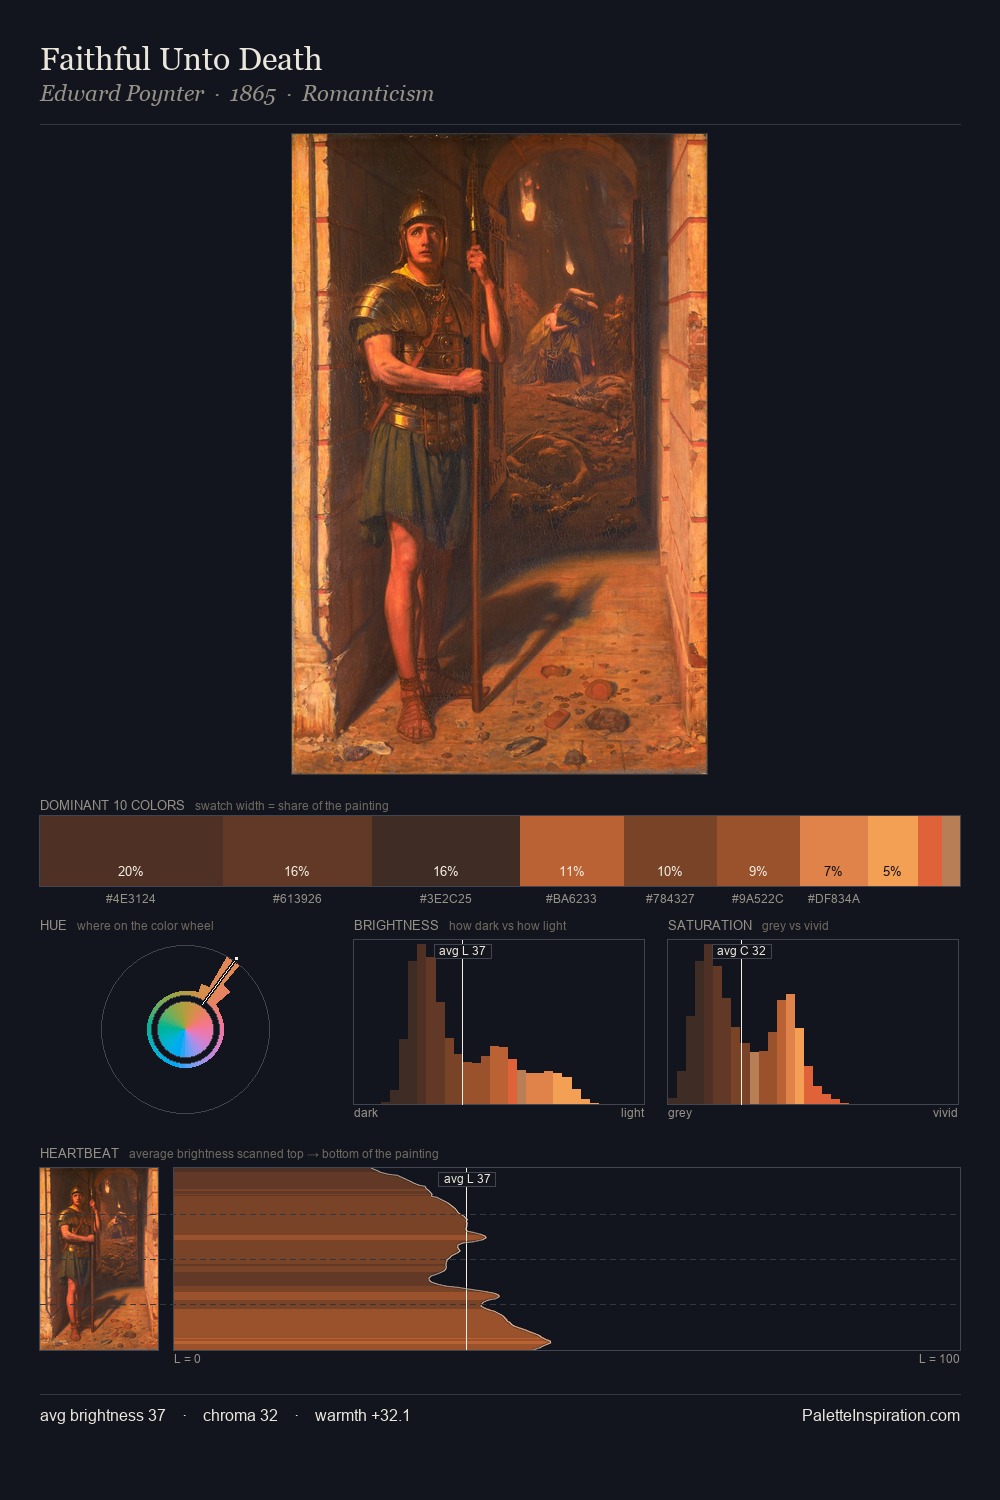Screen dimensions: 1000x1500
Task: Click the hue color wheel
Action: pos(185,1029)
